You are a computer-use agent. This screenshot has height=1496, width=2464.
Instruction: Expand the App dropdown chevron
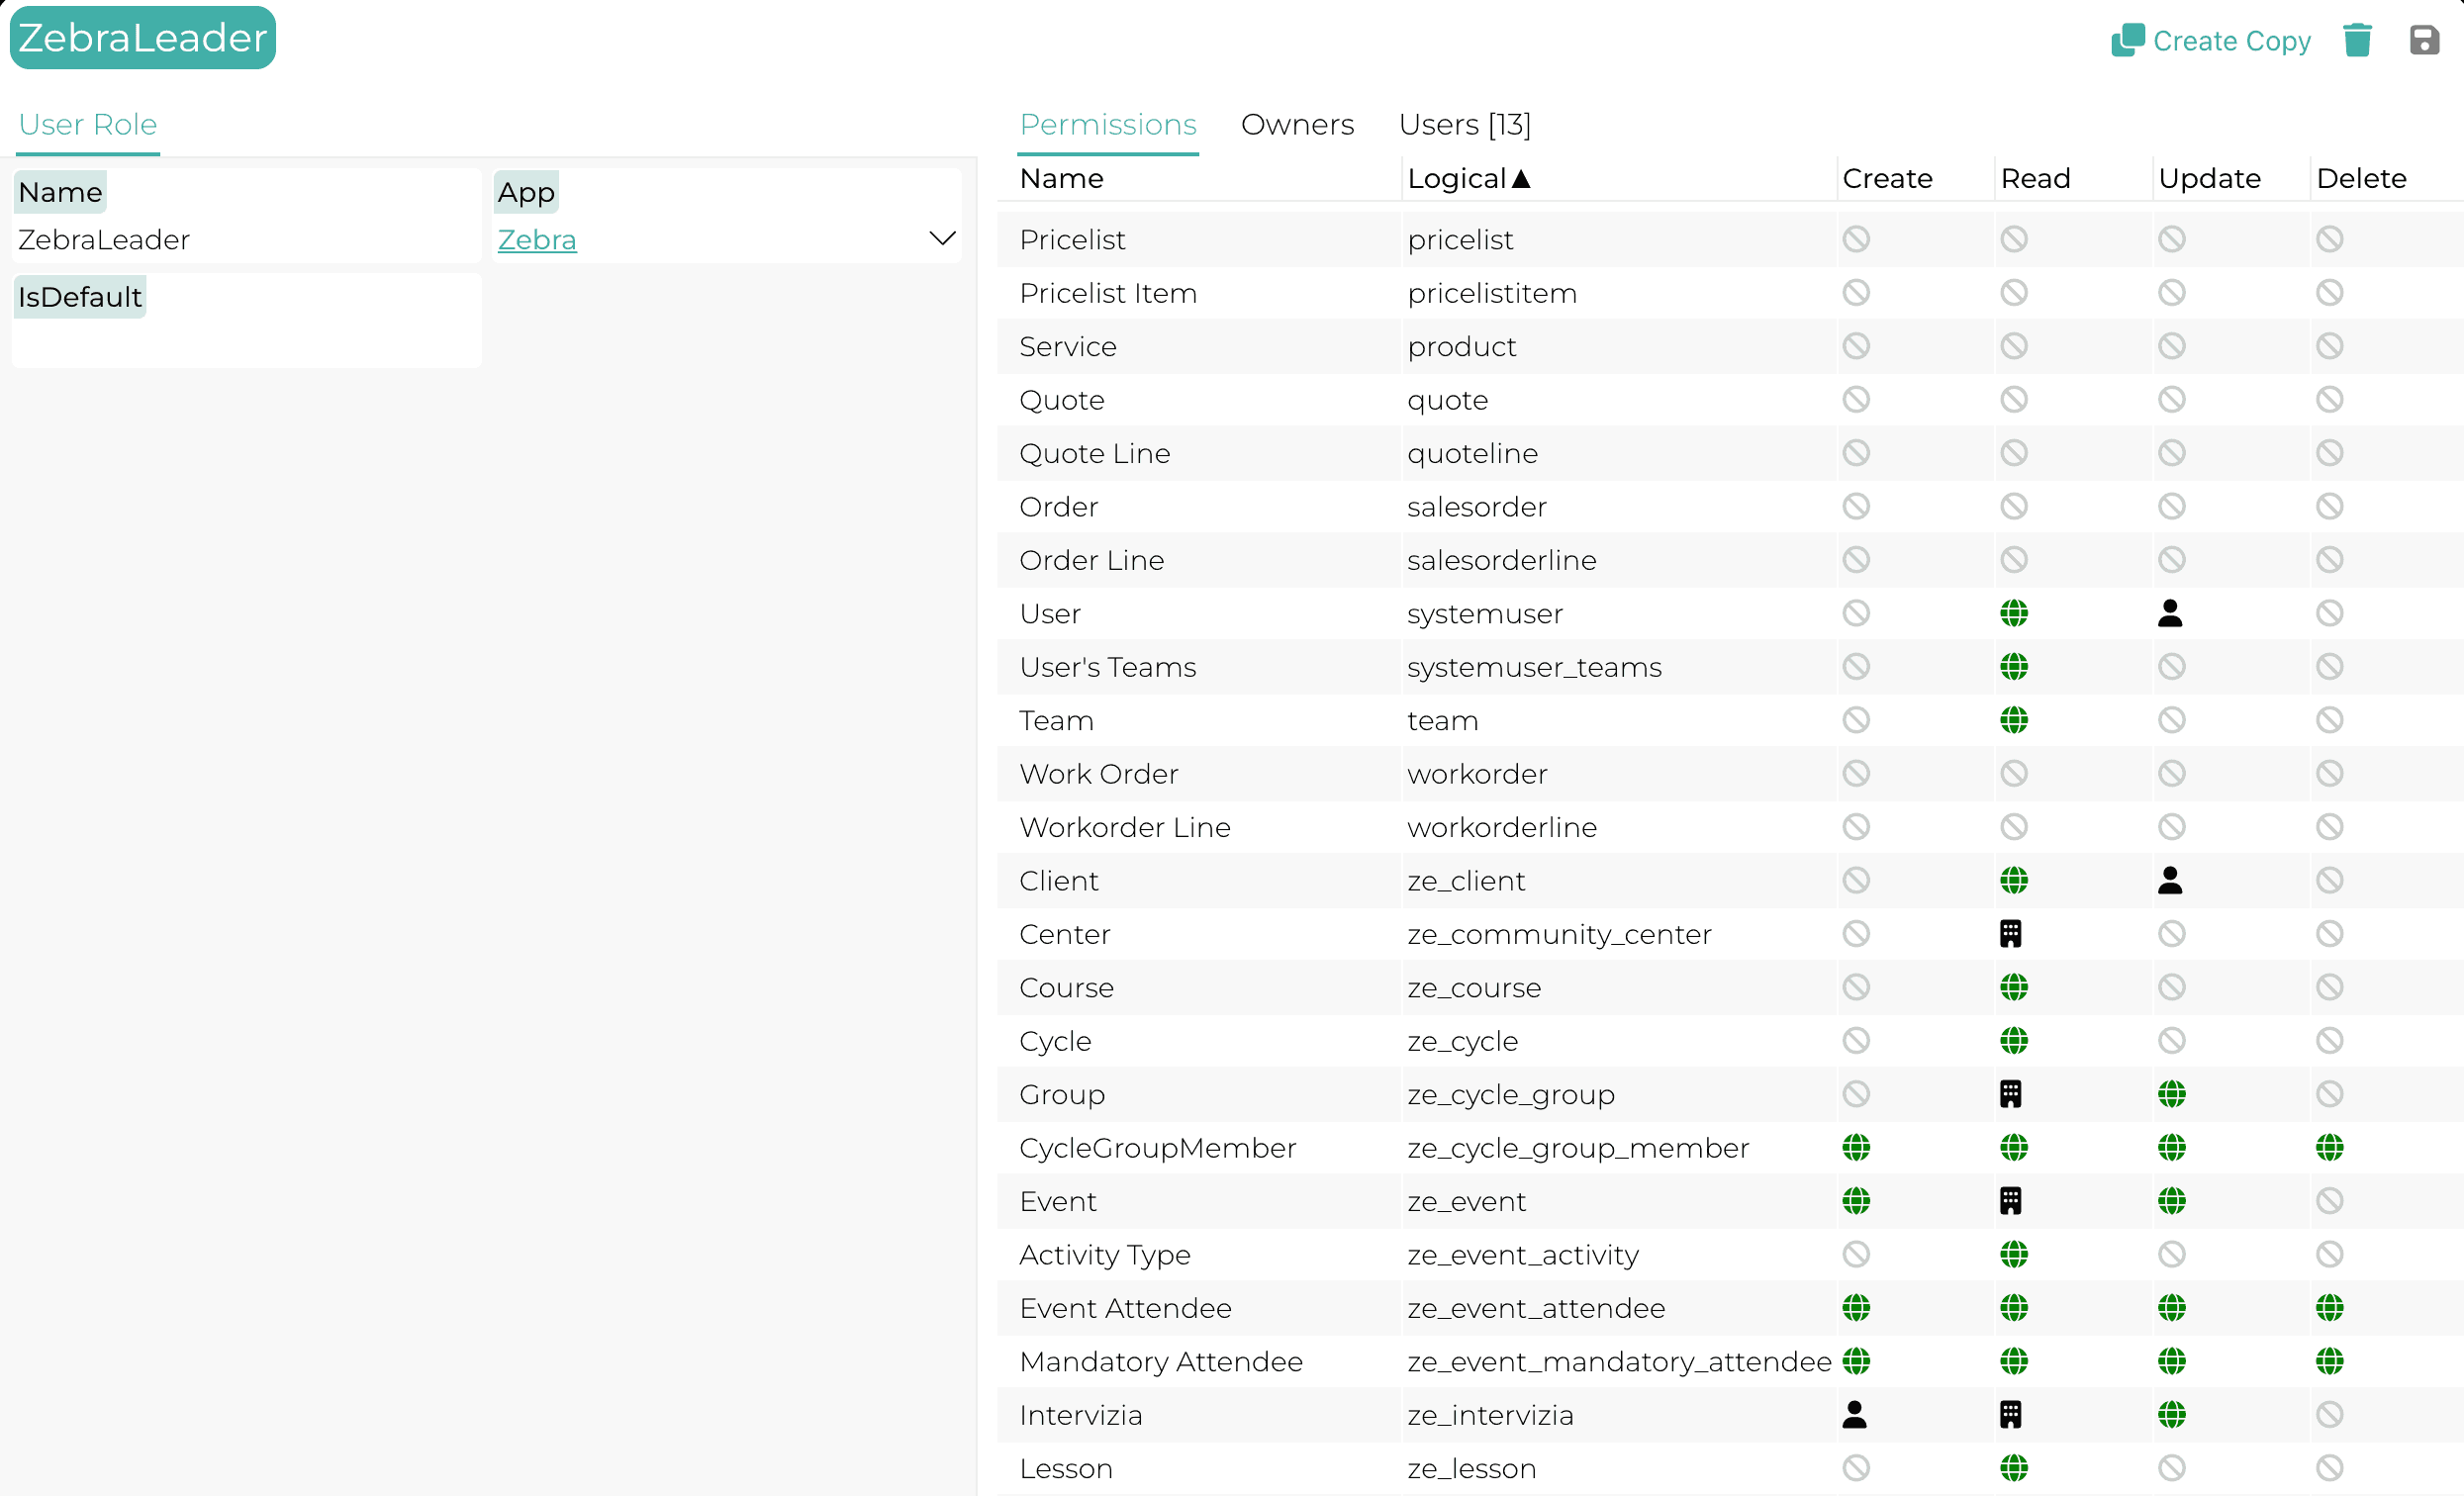(941, 239)
